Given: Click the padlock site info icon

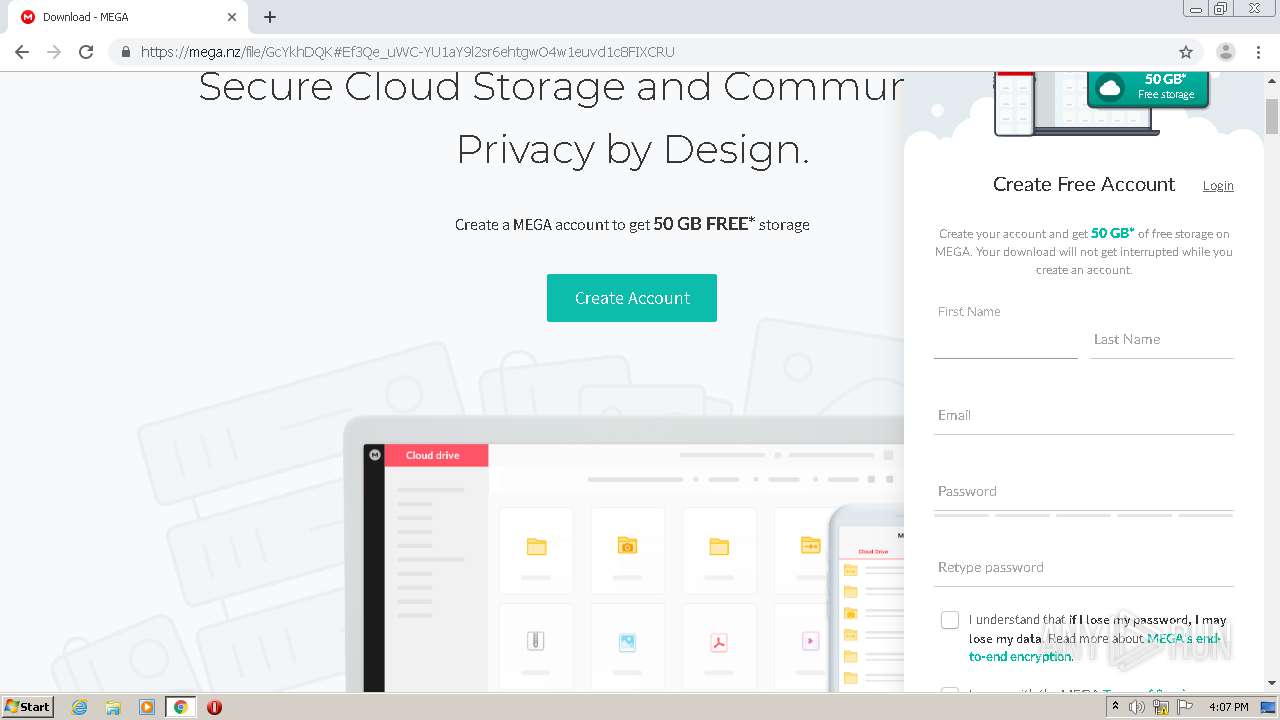Looking at the screenshot, I should tap(126, 52).
